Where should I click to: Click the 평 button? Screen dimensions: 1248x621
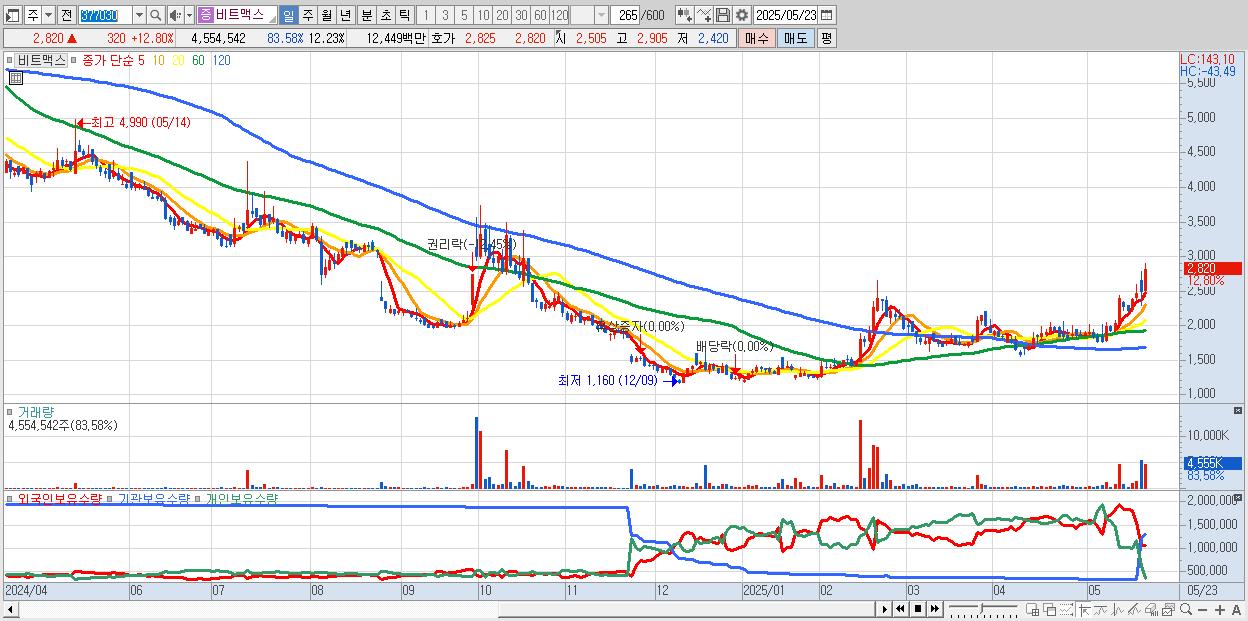point(827,38)
